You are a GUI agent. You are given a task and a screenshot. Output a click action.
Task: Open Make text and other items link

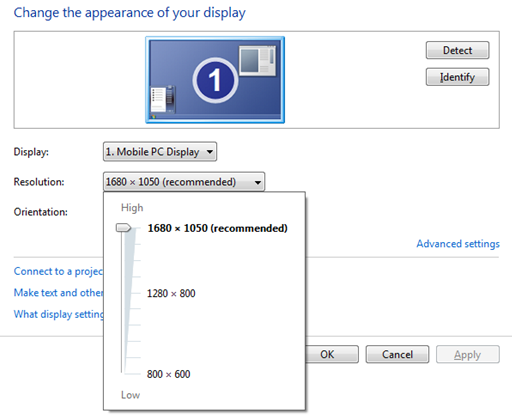[58, 293]
